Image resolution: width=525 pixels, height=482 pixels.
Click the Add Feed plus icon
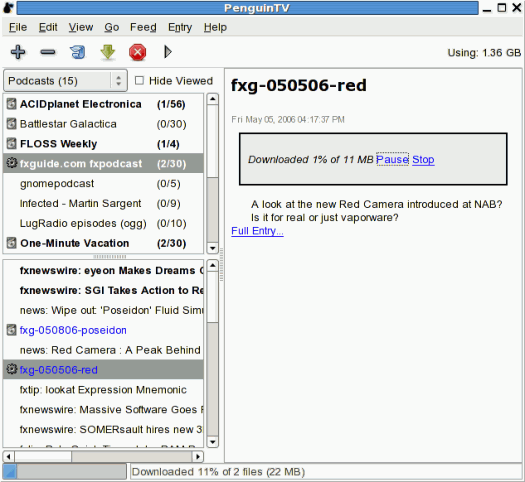click(18, 52)
